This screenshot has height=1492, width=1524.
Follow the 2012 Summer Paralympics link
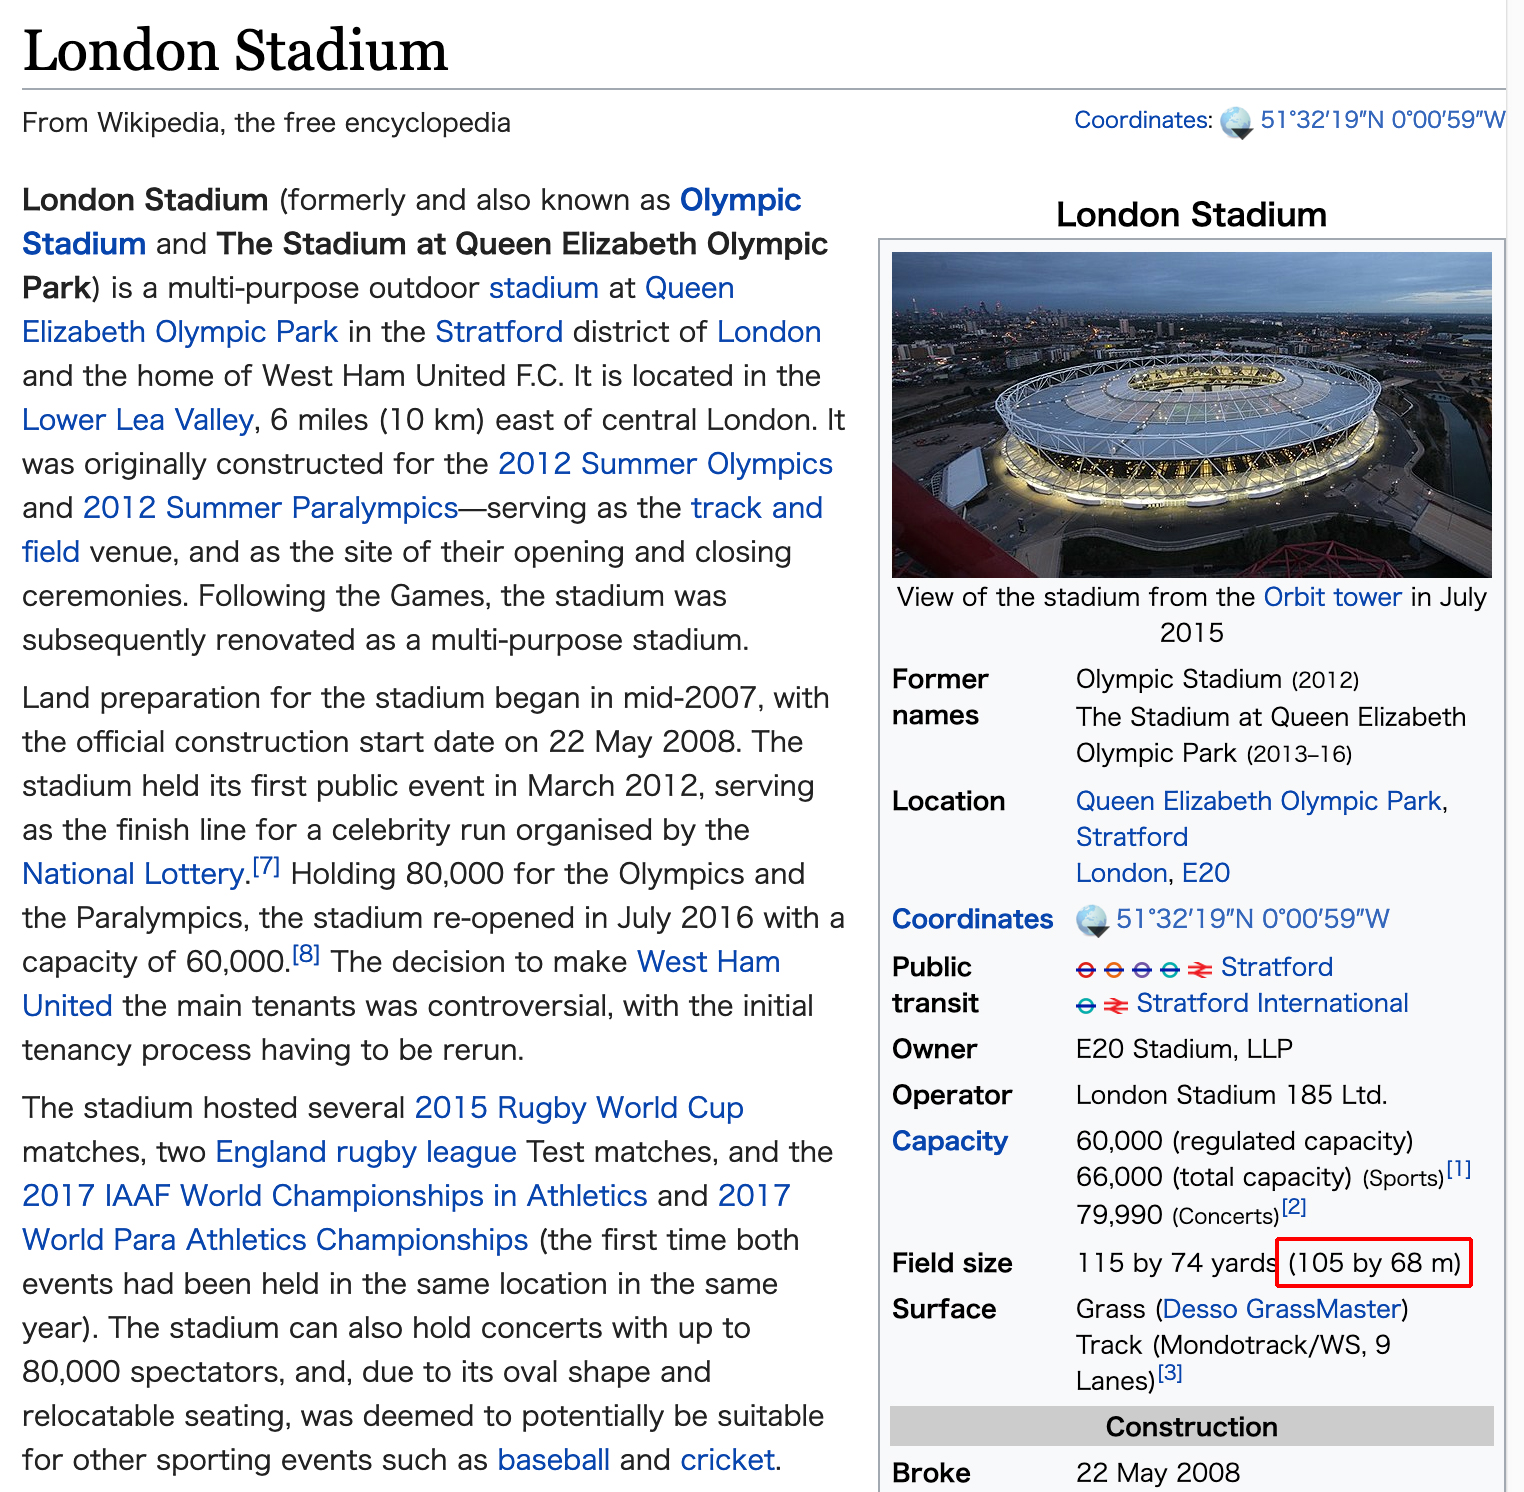(270, 508)
